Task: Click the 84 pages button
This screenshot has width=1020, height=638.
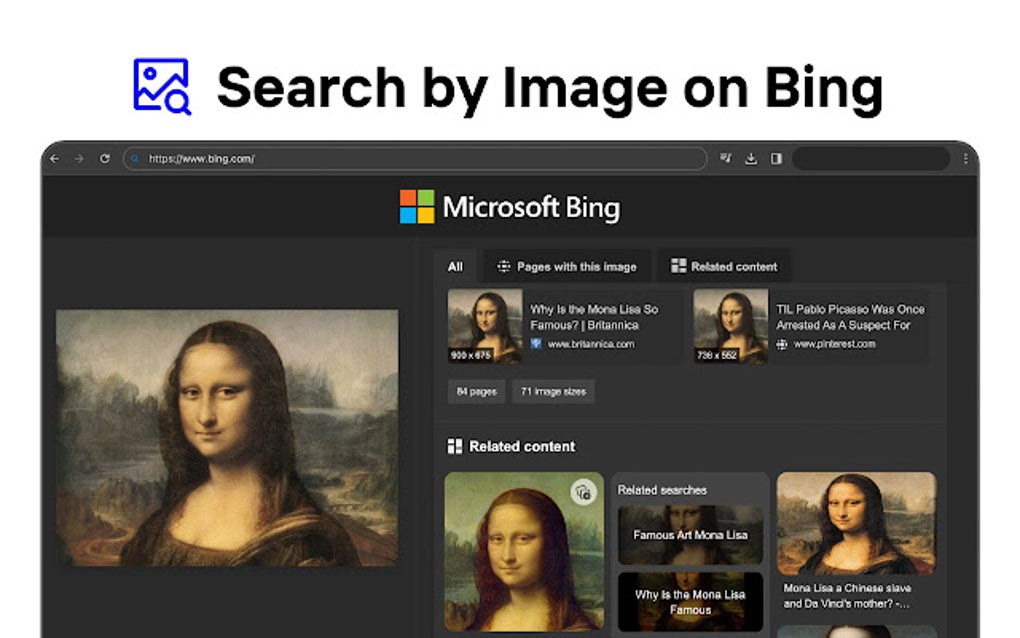Action: tap(476, 392)
